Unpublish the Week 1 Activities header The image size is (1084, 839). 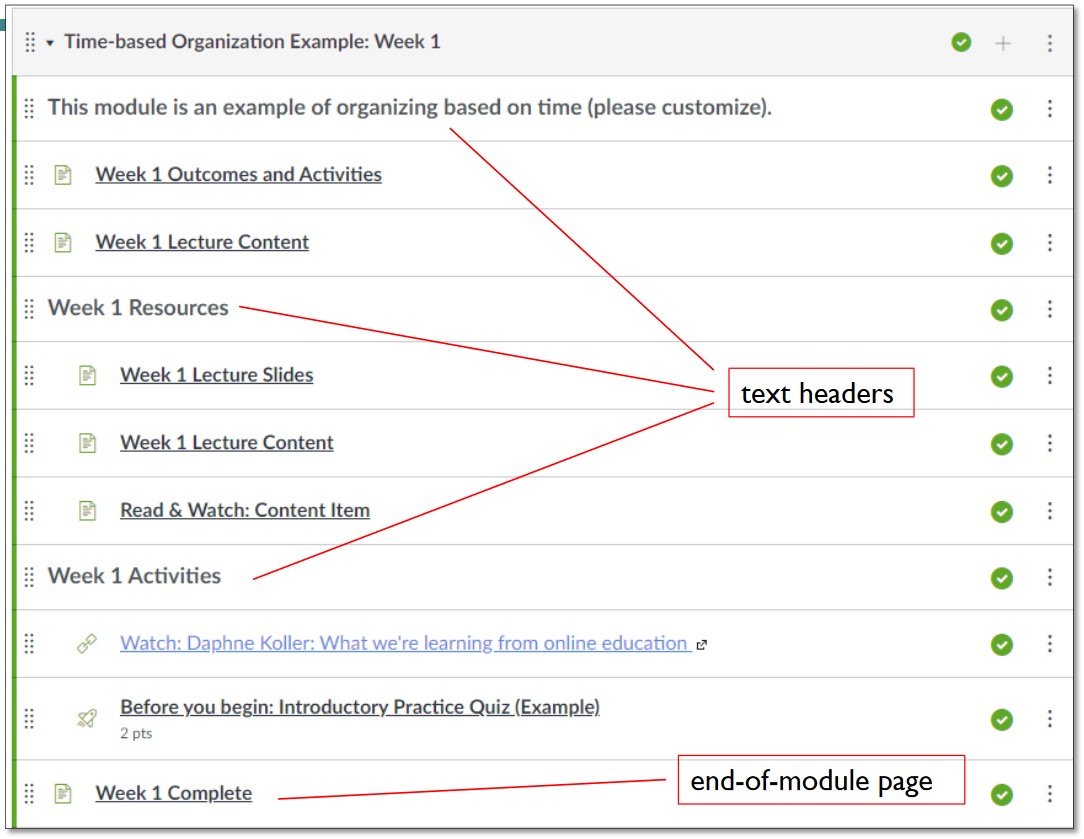[1002, 578]
